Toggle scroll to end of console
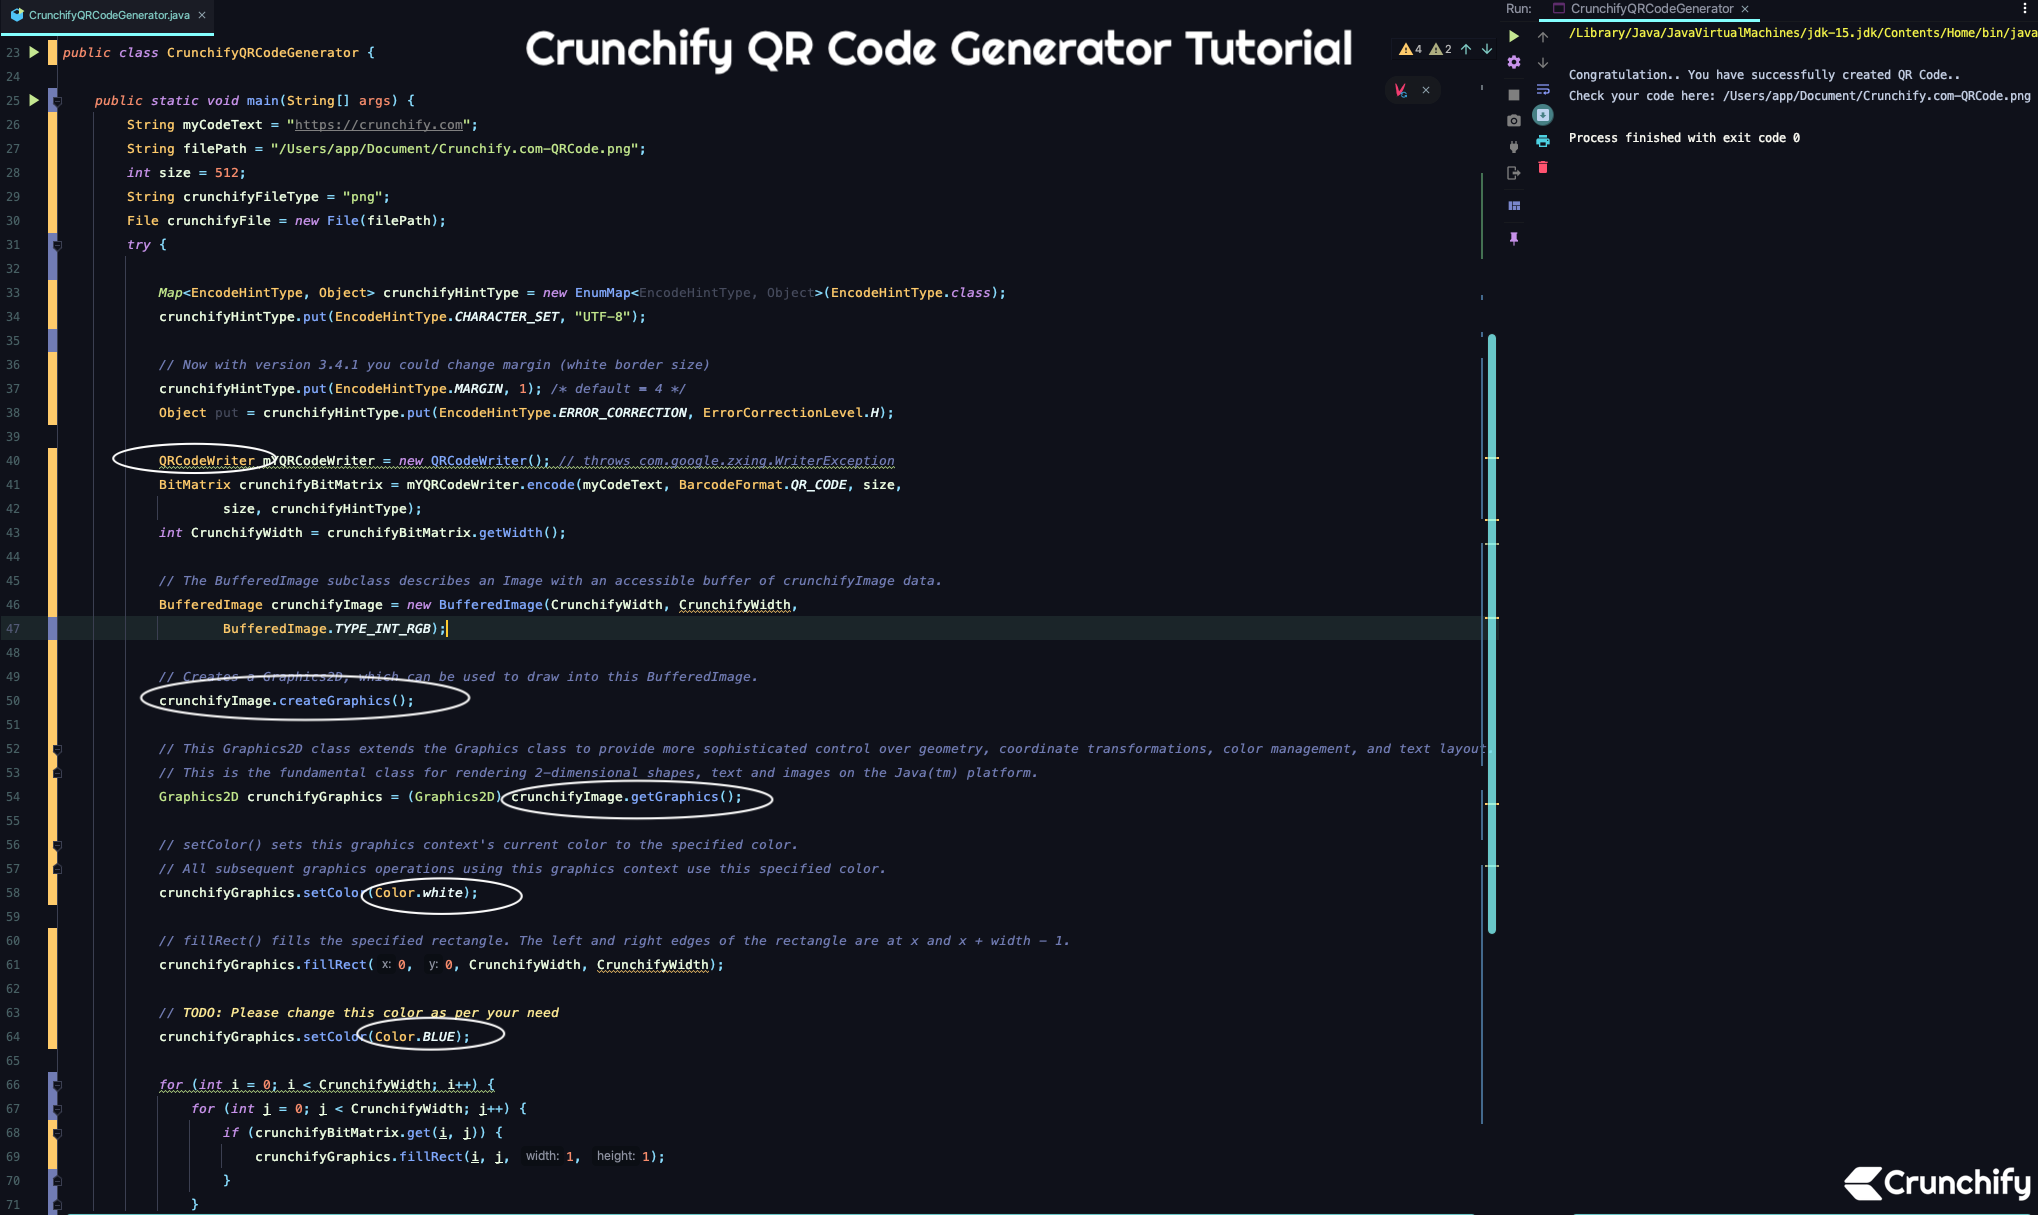 coord(1543,115)
